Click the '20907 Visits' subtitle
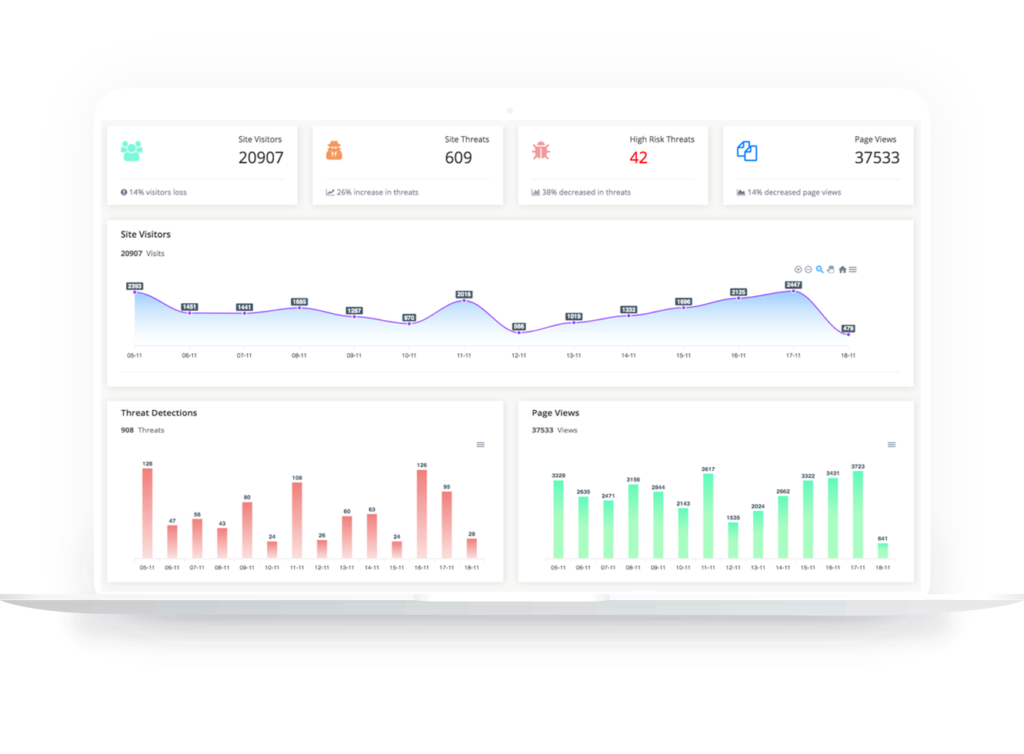The image size is (1024, 754). click(x=142, y=253)
